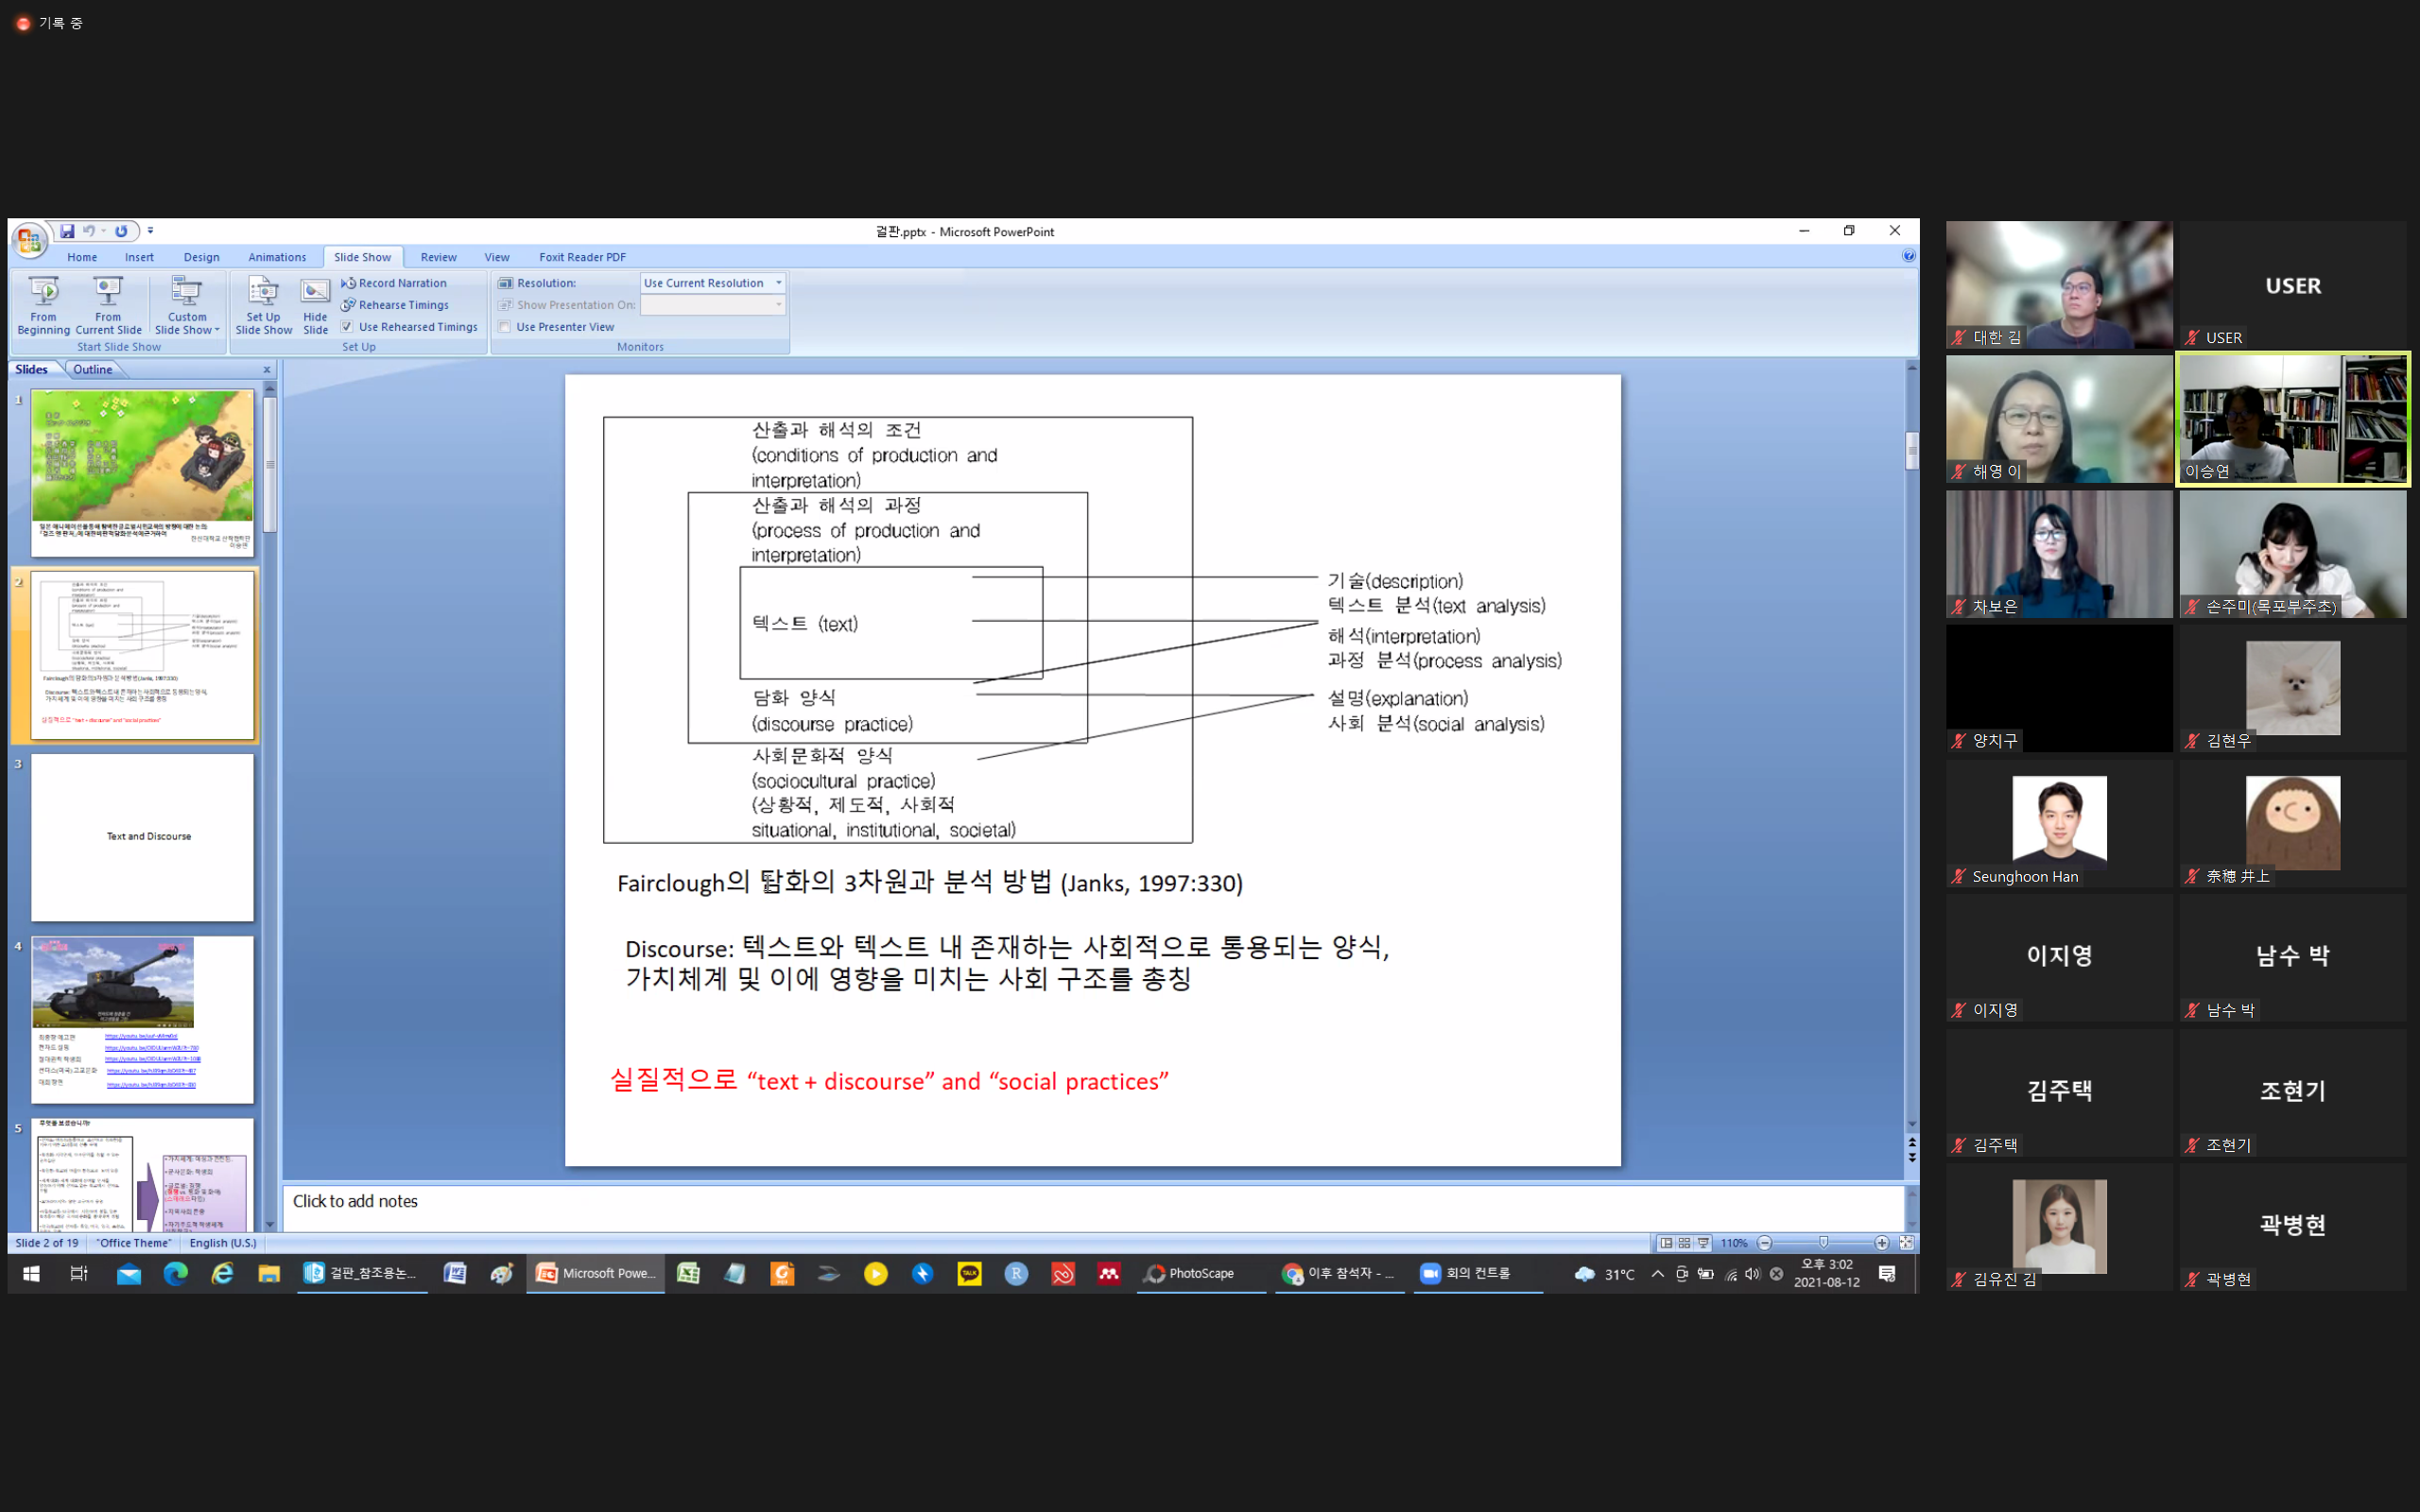Fit slide to current window icon
This screenshot has height=1512, width=2420.
(1907, 1243)
